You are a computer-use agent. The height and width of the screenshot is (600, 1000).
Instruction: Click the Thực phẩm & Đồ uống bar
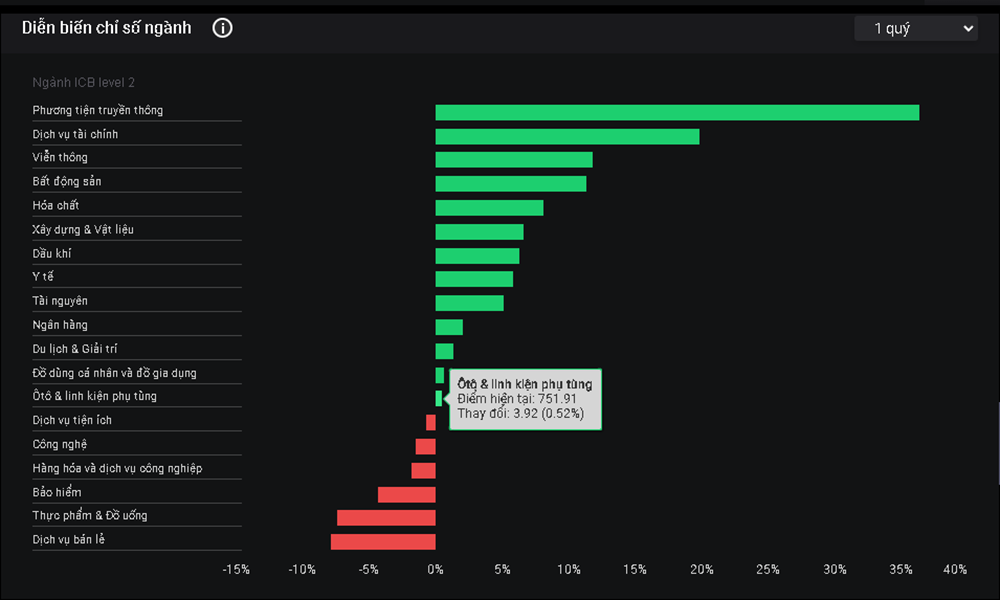[x=386, y=518]
